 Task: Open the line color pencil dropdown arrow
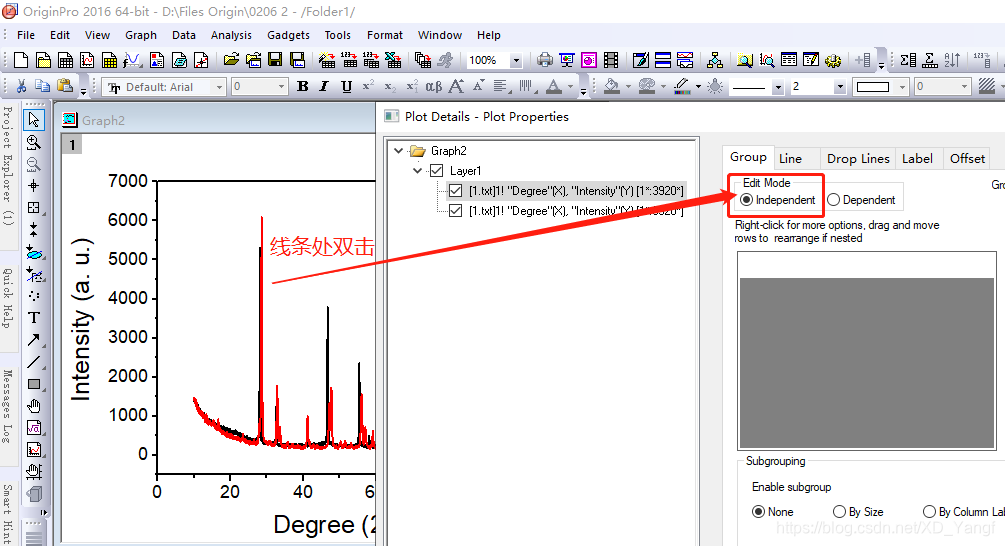coord(698,87)
